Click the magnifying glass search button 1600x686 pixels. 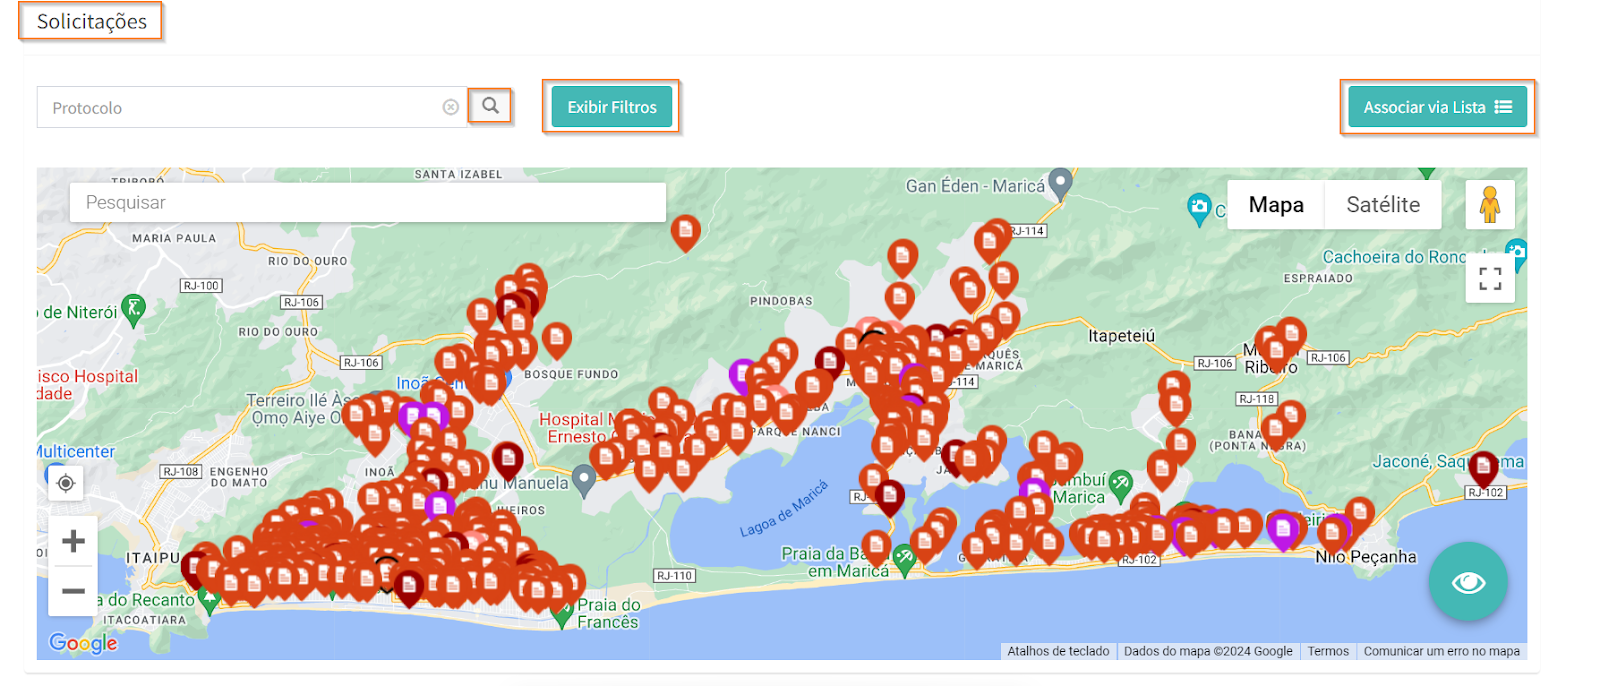tap(490, 106)
